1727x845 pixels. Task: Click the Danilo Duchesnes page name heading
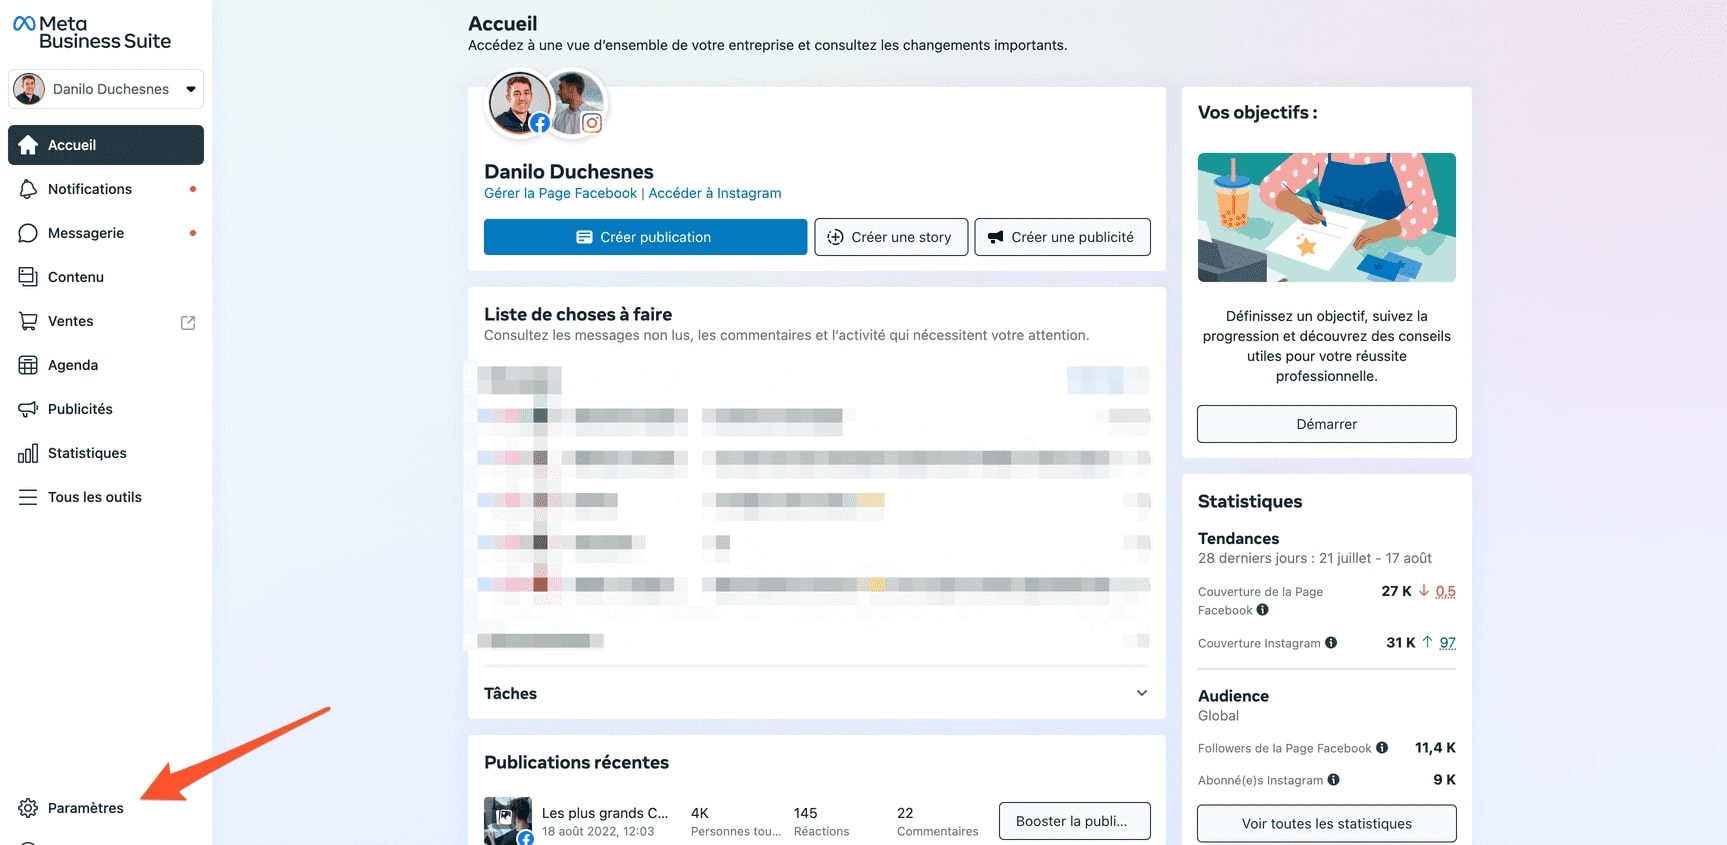(568, 171)
